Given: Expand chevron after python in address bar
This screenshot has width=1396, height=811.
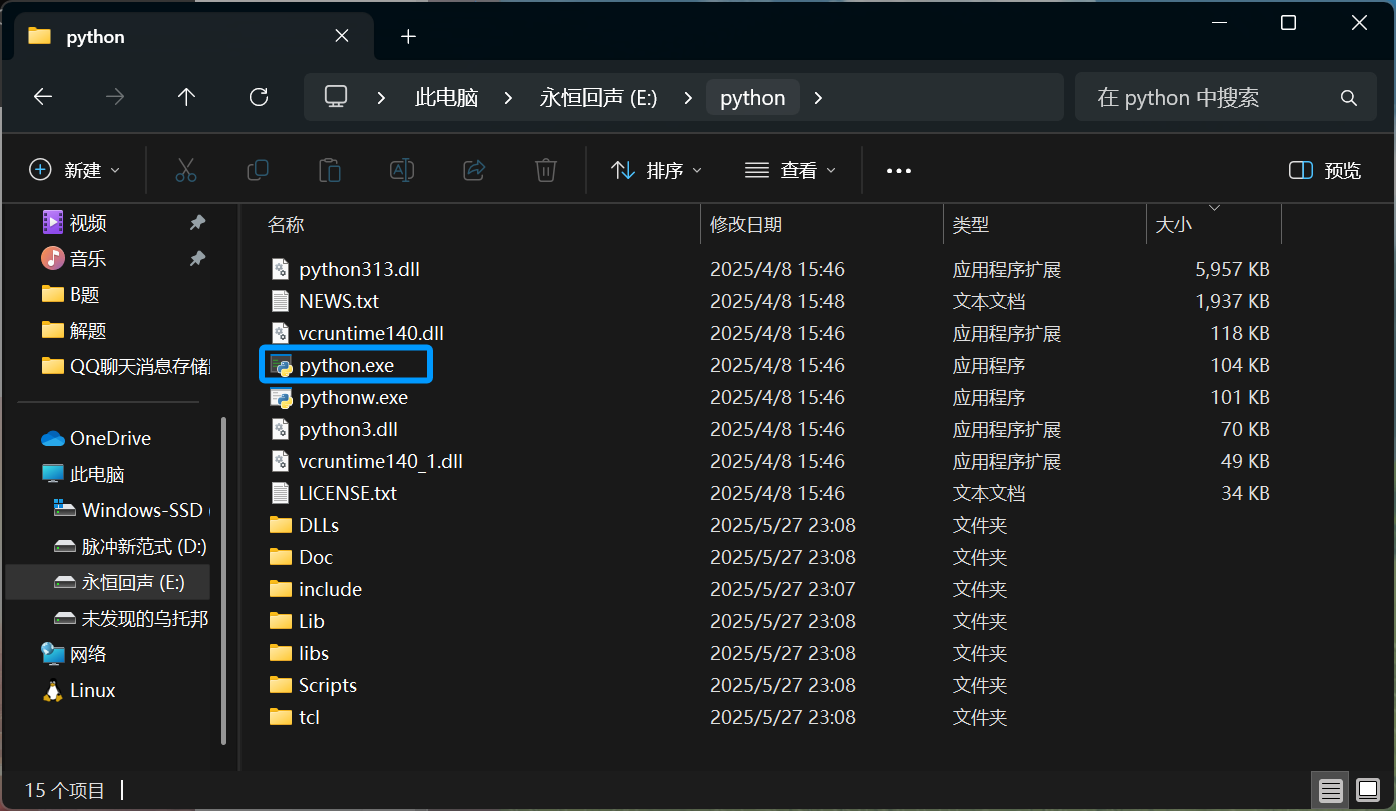Looking at the screenshot, I should click(819, 98).
